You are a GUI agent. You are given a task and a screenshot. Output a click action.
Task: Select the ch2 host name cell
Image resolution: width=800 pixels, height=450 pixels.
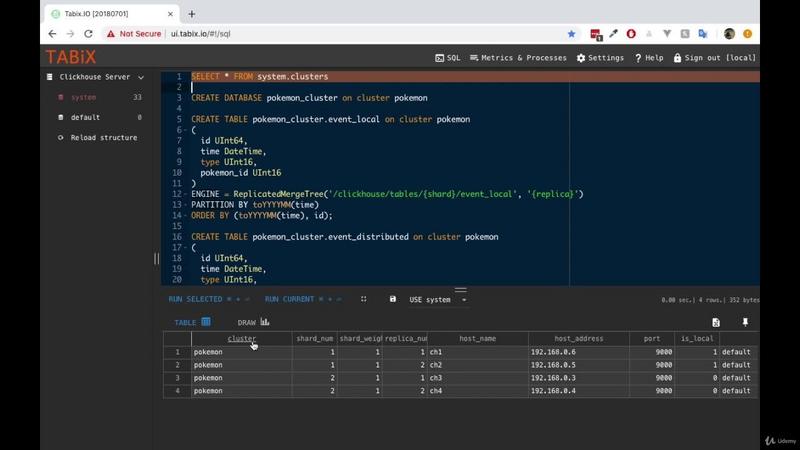point(478,365)
